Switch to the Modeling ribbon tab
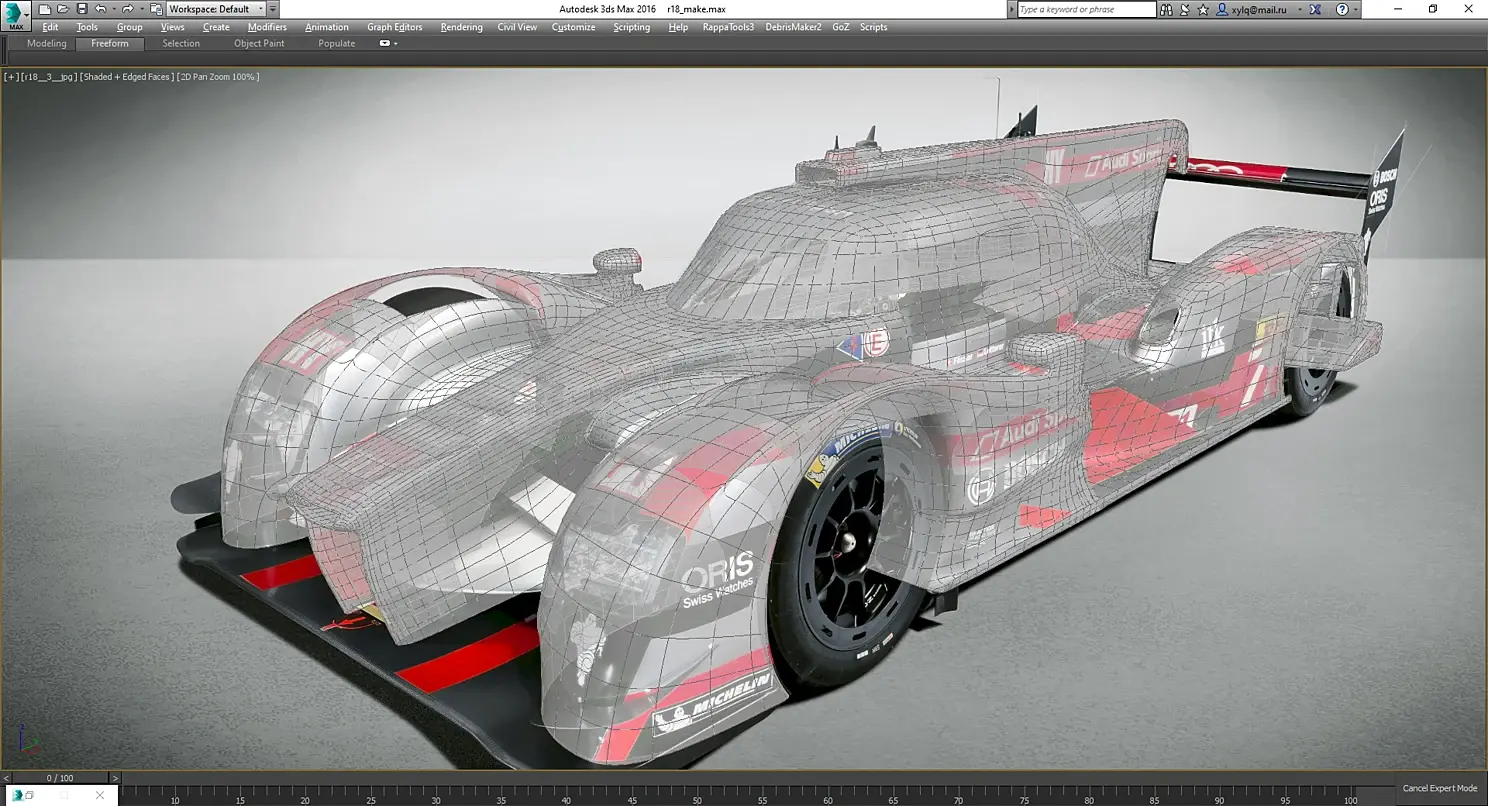 tap(46, 44)
